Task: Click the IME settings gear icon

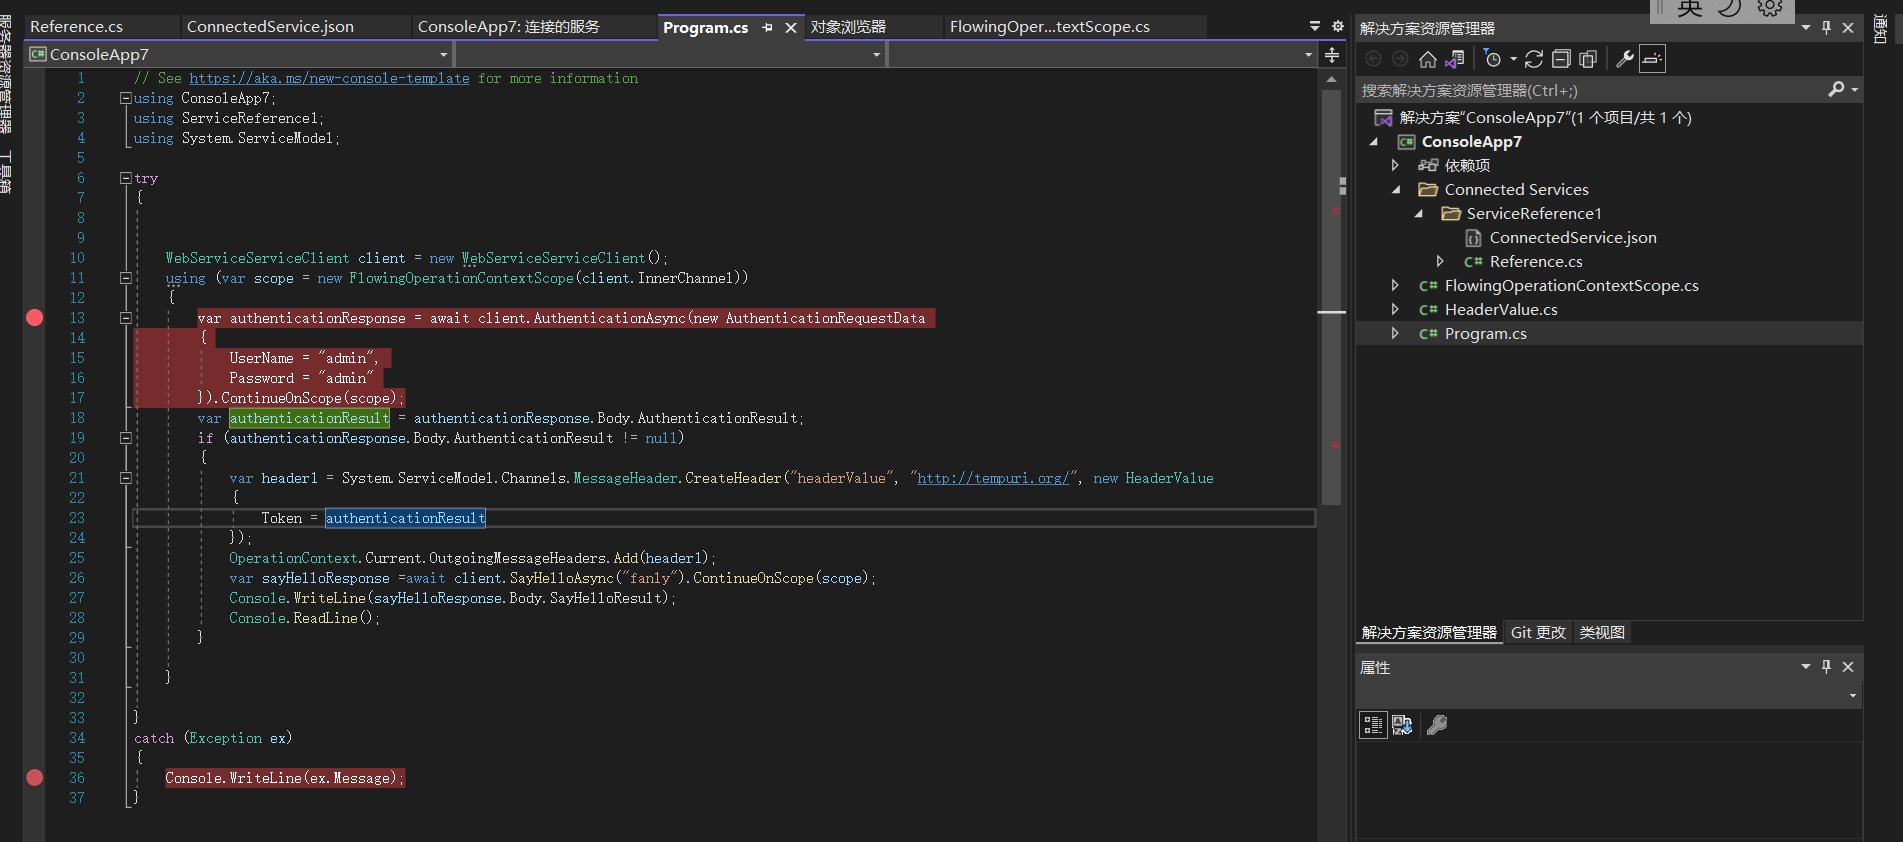Action: (1770, 9)
